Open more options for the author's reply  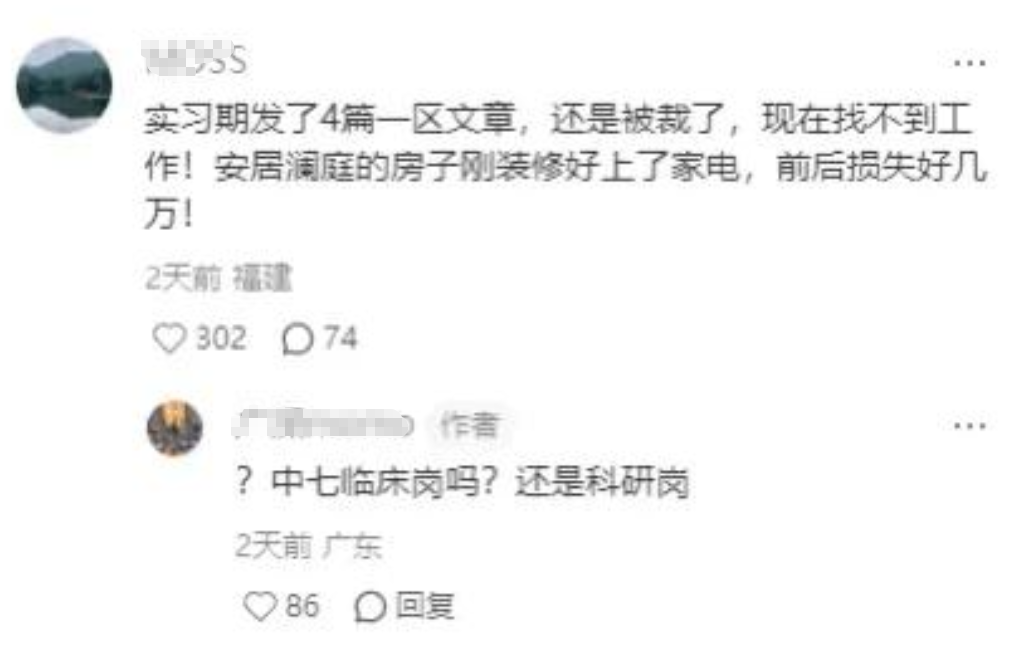pos(969,426)
